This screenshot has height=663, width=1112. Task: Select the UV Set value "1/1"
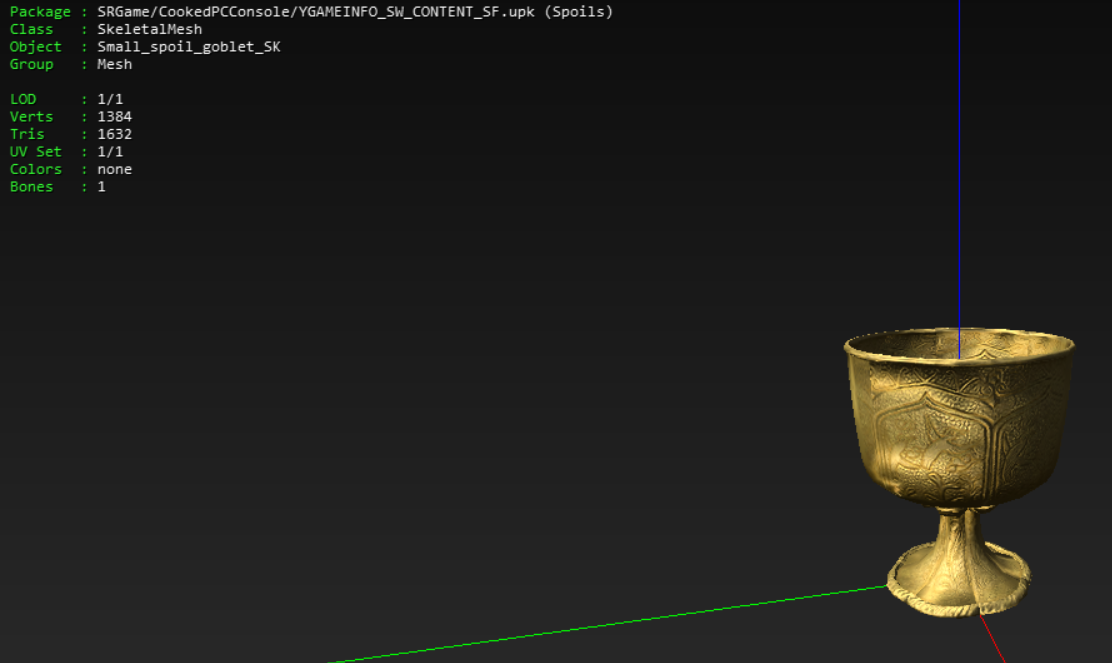pyautogui.click(x=110, y=152)
